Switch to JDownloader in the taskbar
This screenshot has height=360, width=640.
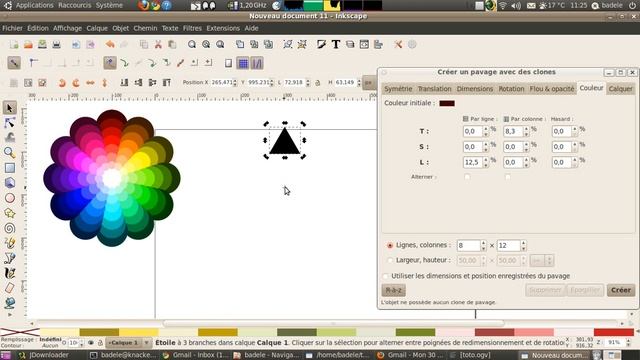tap(44, 355)
